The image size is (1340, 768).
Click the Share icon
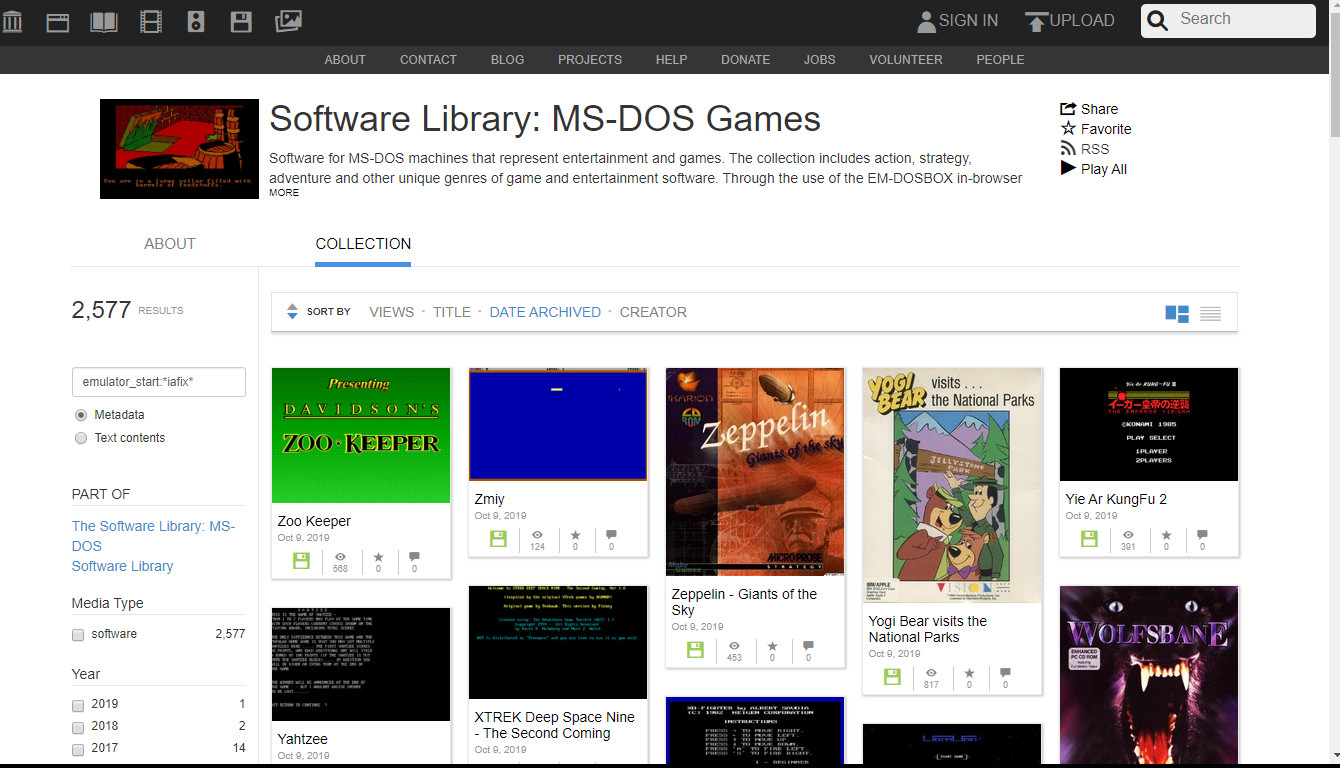tap(1068, 109)
